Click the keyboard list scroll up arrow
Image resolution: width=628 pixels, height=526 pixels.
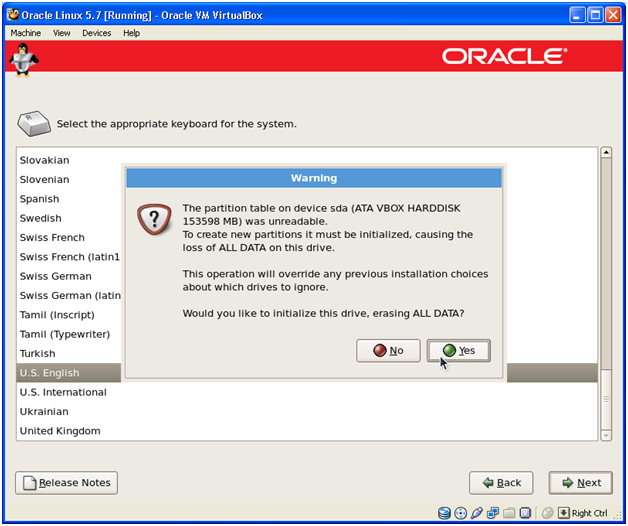tap(606, 152)
